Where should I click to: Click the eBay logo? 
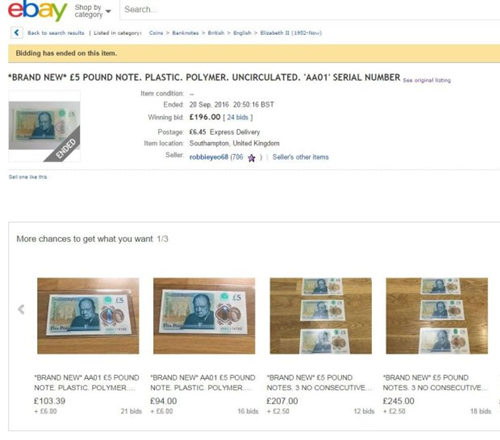37,10
